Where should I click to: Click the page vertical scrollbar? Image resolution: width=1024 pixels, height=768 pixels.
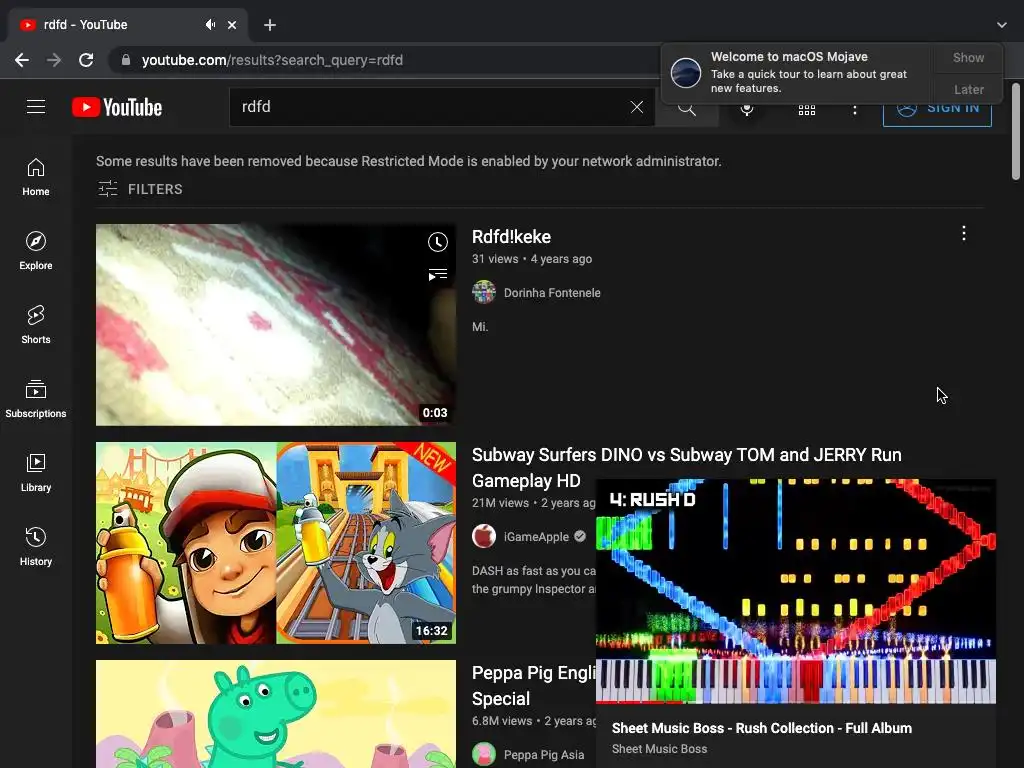(x=1016, y=131)
